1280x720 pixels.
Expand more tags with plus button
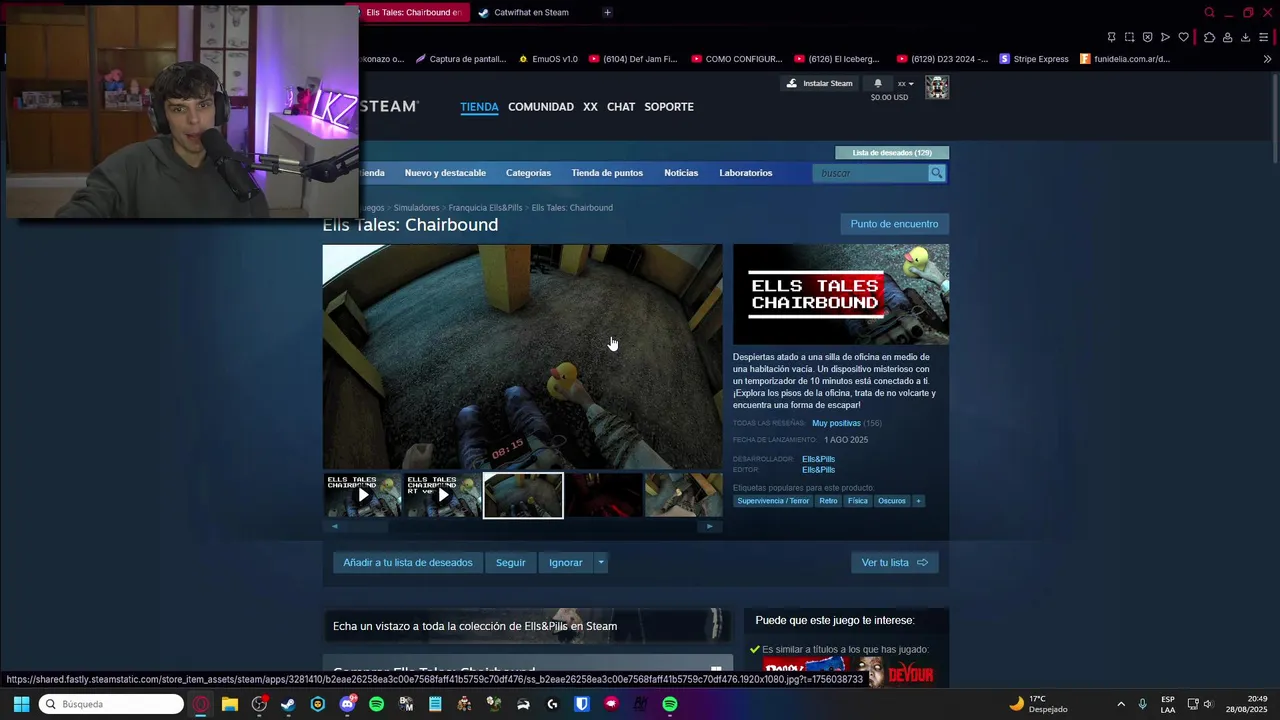918,501
